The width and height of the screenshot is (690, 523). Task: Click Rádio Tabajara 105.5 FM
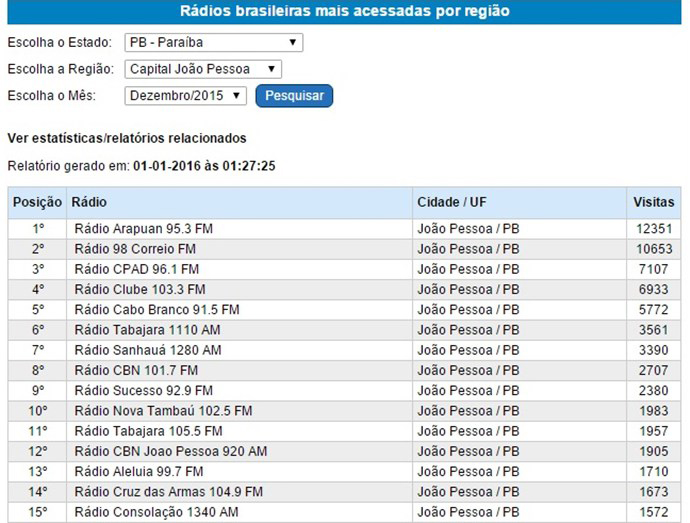(148, 431)
